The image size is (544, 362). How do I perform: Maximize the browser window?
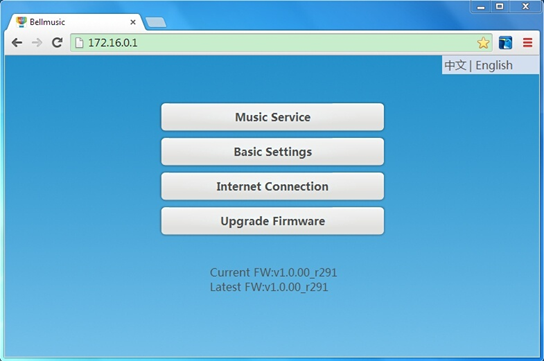(x=500, y=7)
